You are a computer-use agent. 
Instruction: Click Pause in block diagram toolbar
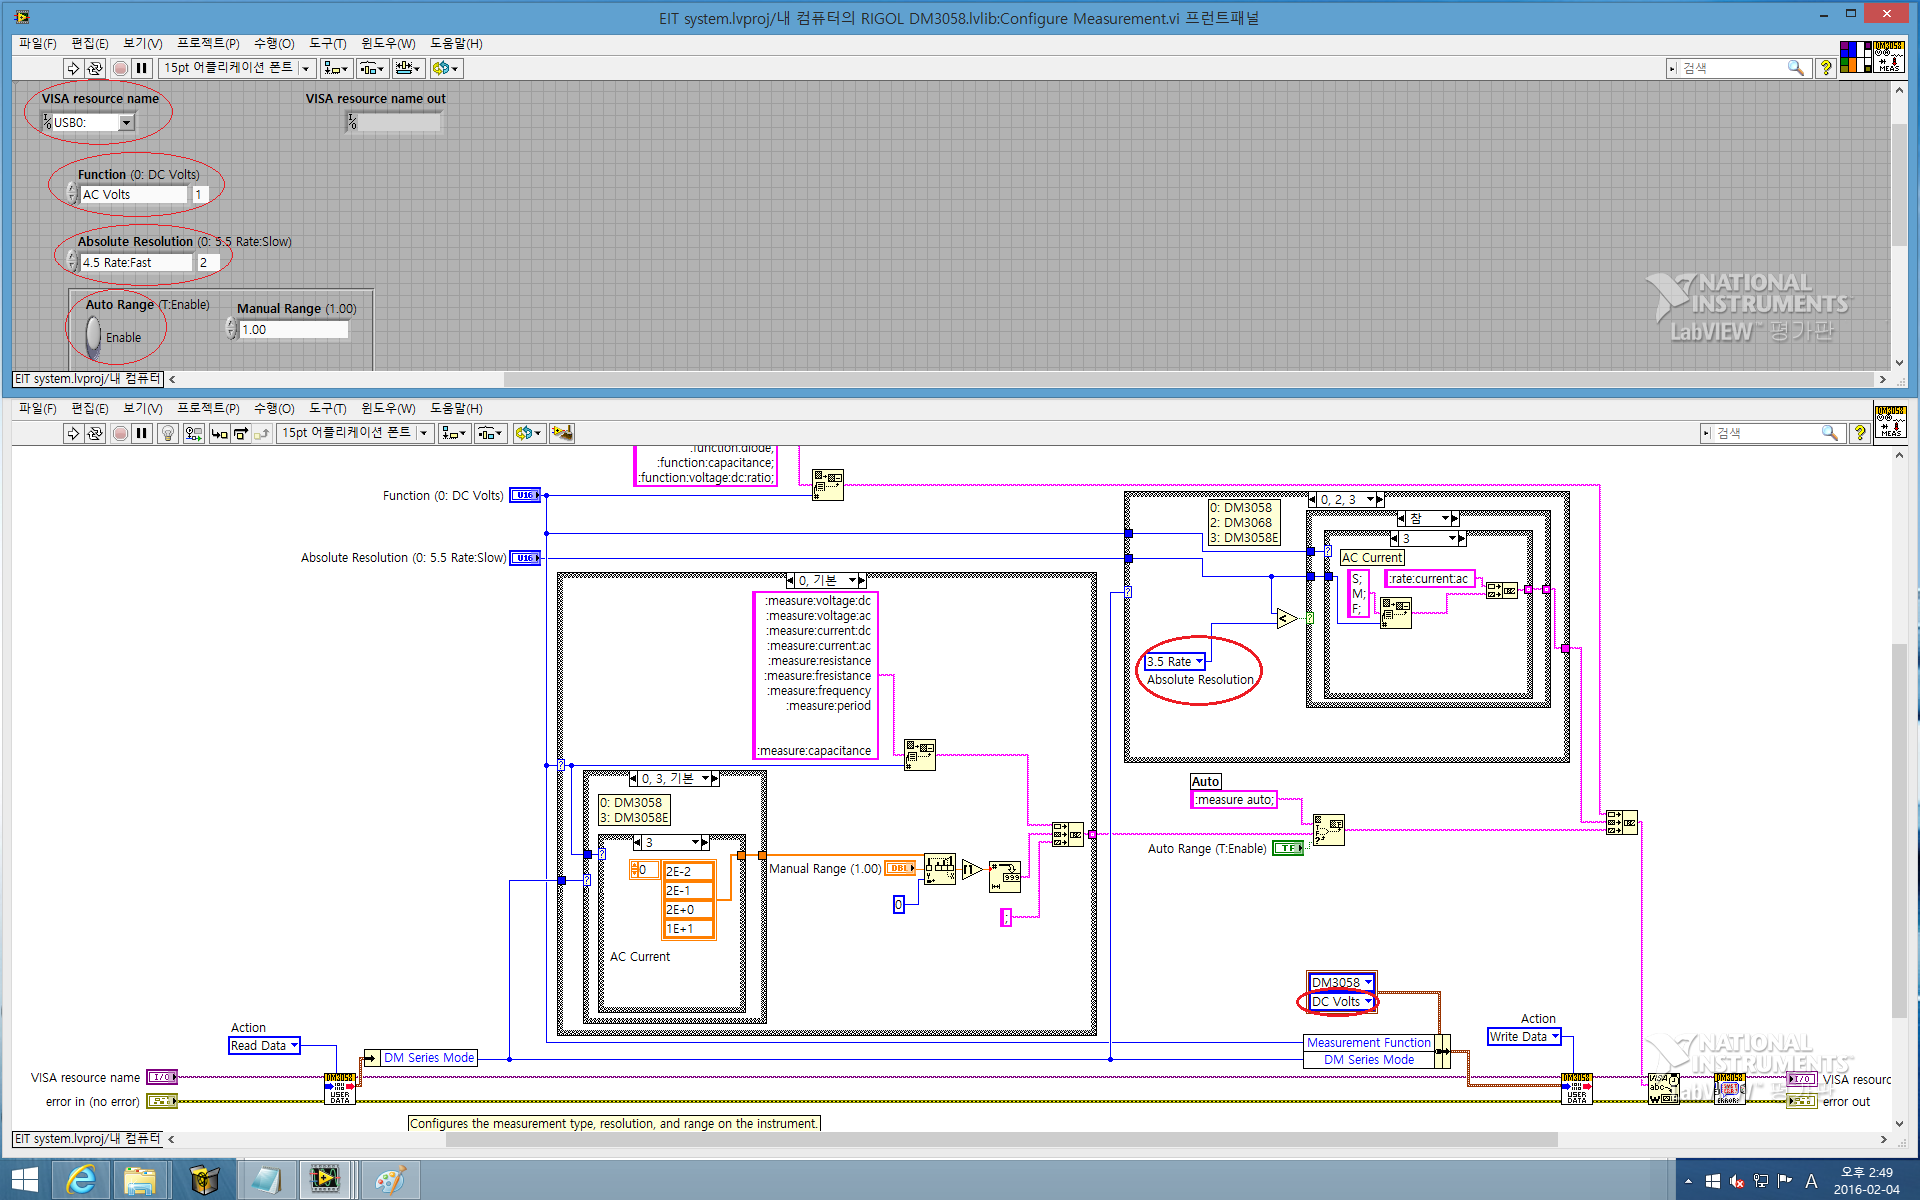point(142,433)
